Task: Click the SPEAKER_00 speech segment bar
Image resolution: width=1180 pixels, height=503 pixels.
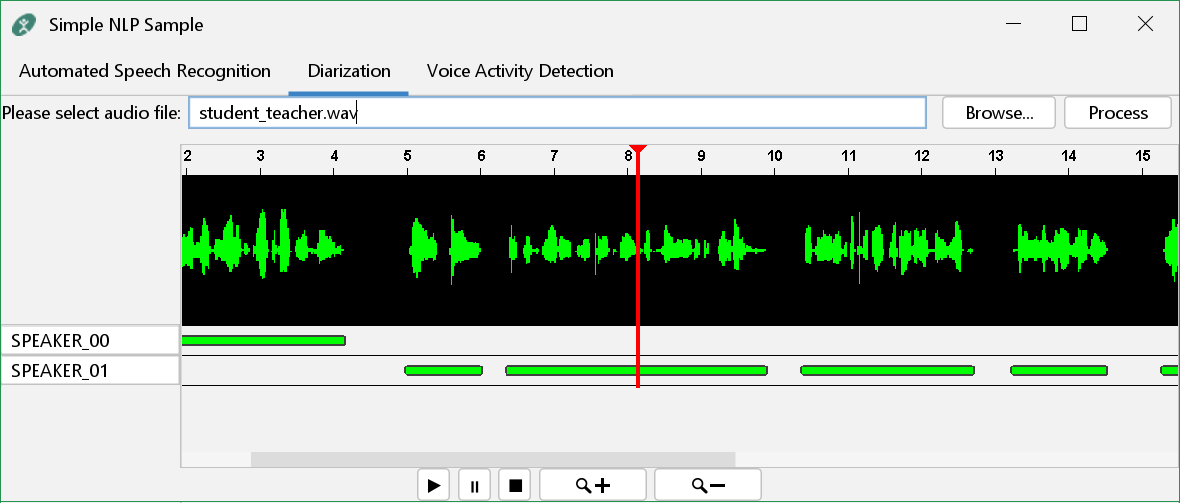Action: tap(263, 341)
